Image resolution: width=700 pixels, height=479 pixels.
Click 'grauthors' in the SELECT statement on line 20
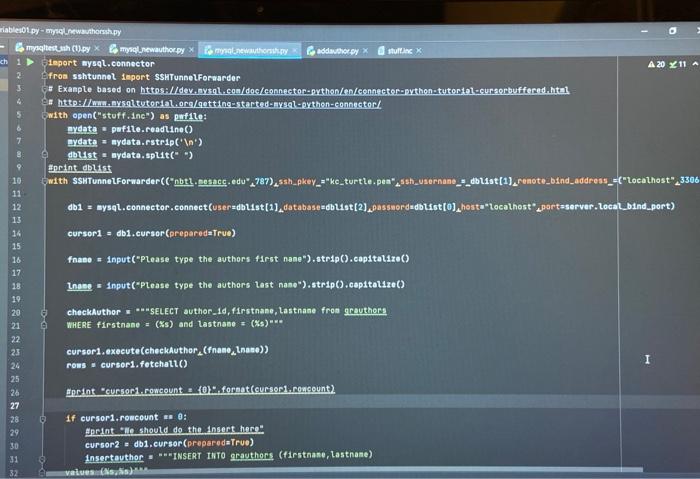point(365,310)
